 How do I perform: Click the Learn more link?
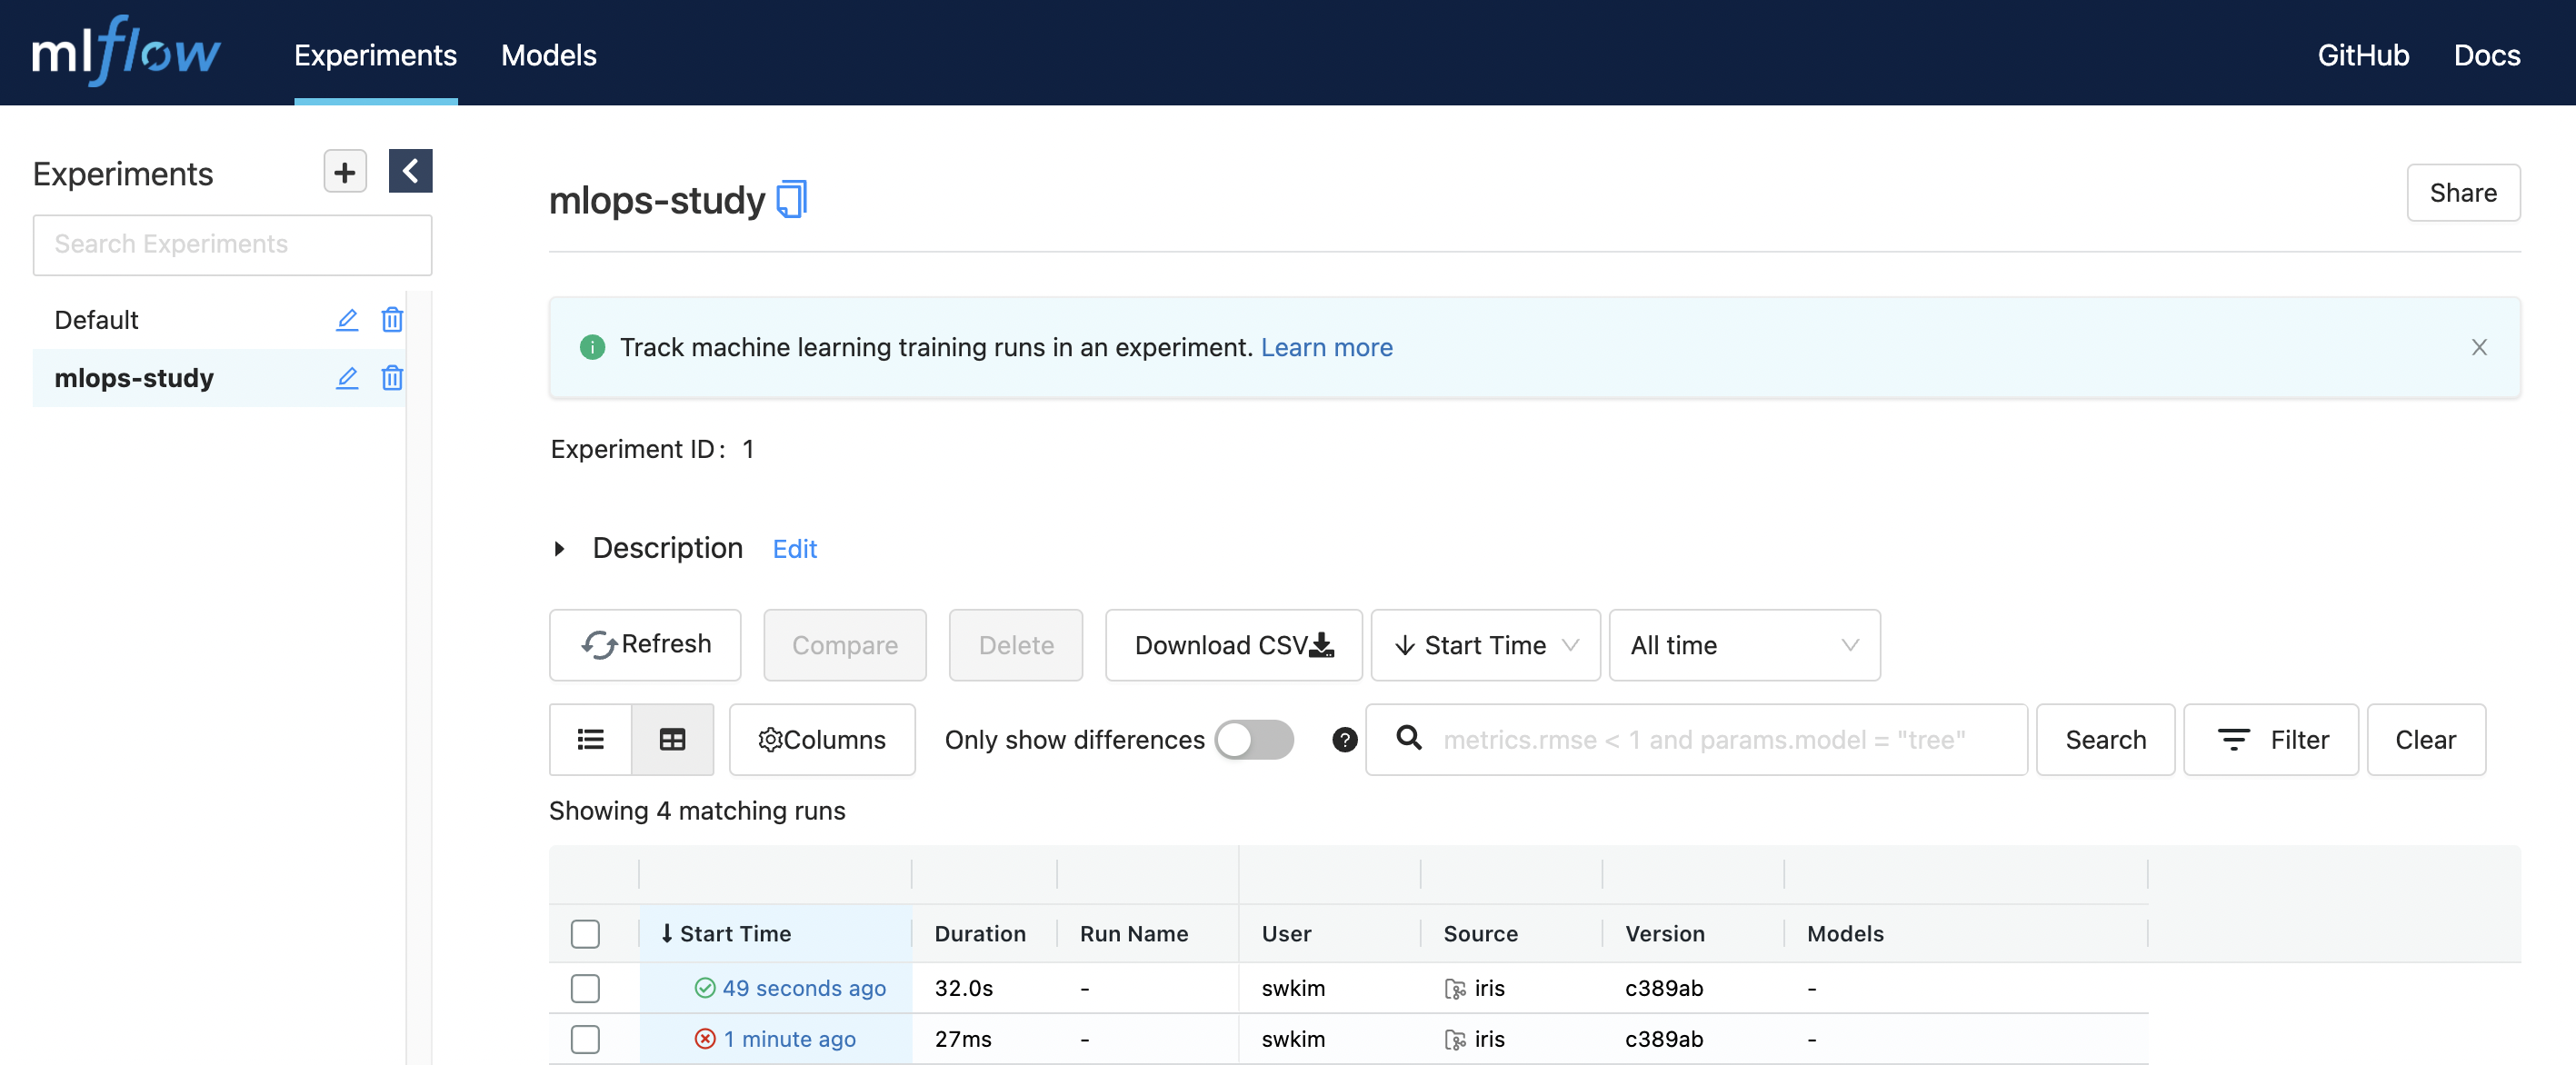tap(1327, 347)
